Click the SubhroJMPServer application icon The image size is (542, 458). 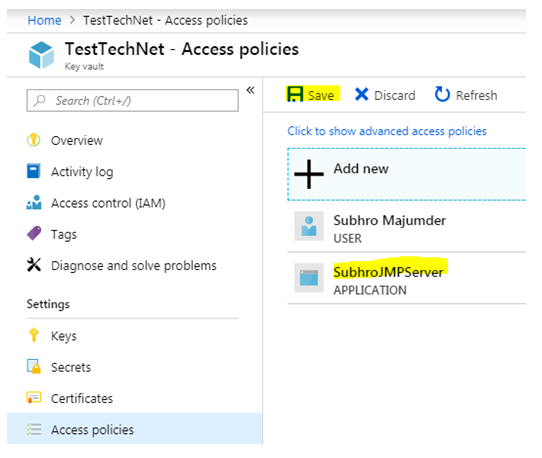[x=309, y=278]
